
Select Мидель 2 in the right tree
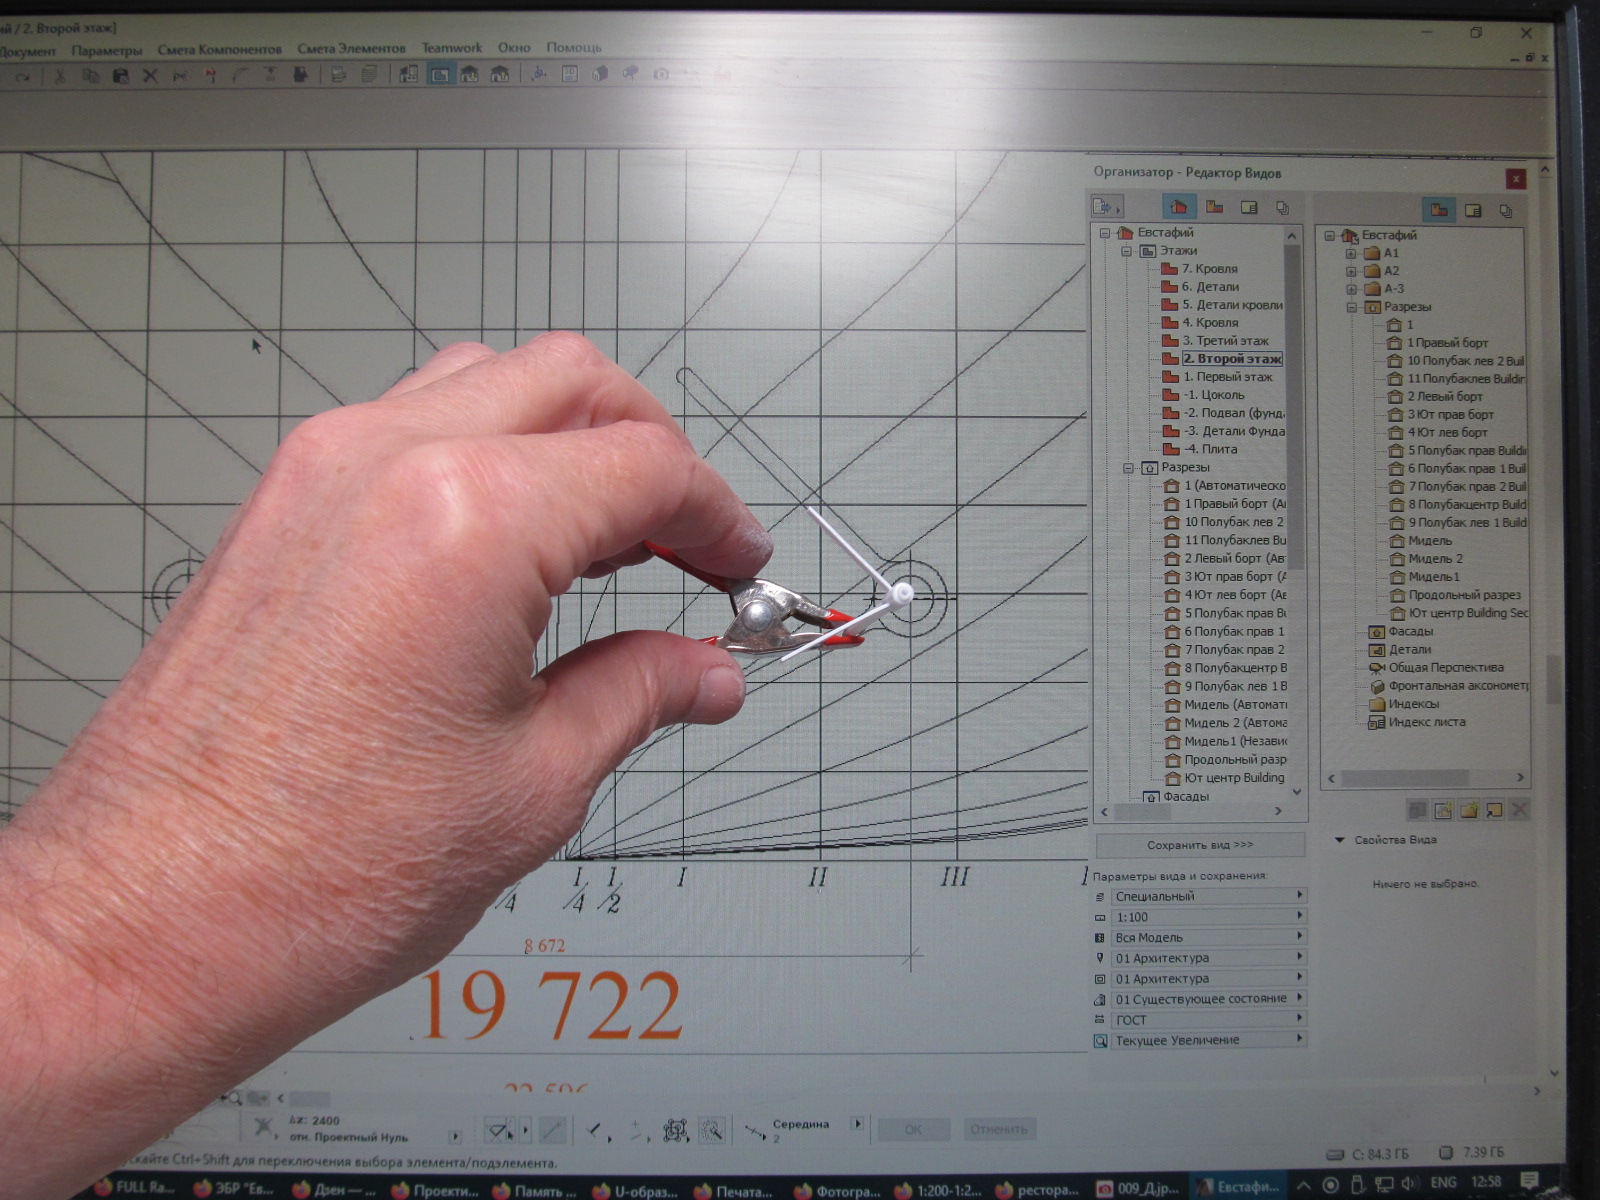click(x=1435, y=559)
